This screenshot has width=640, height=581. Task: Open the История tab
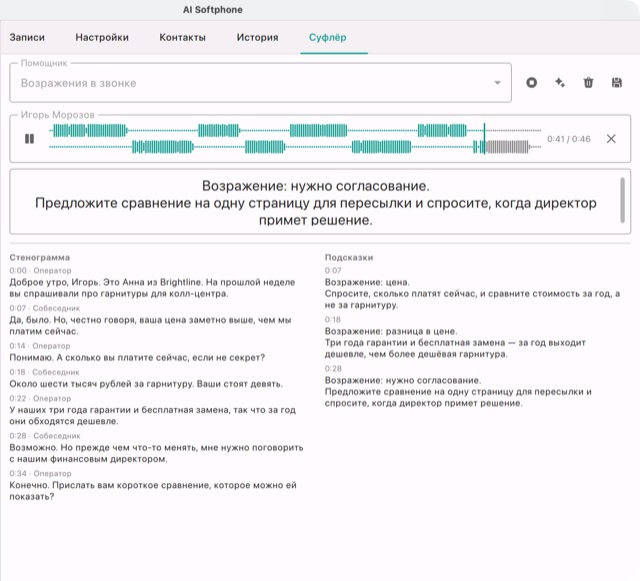pyautogui.click(x=257, y=38)
